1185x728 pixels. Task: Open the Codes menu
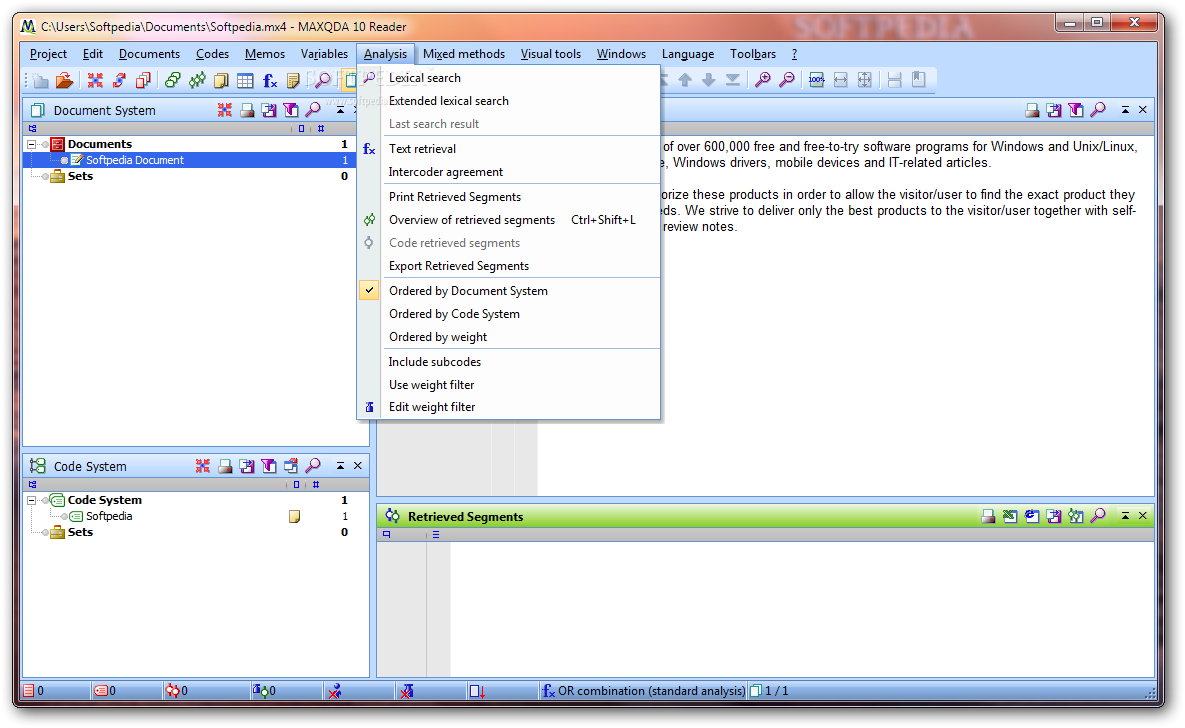click(212, 54)
